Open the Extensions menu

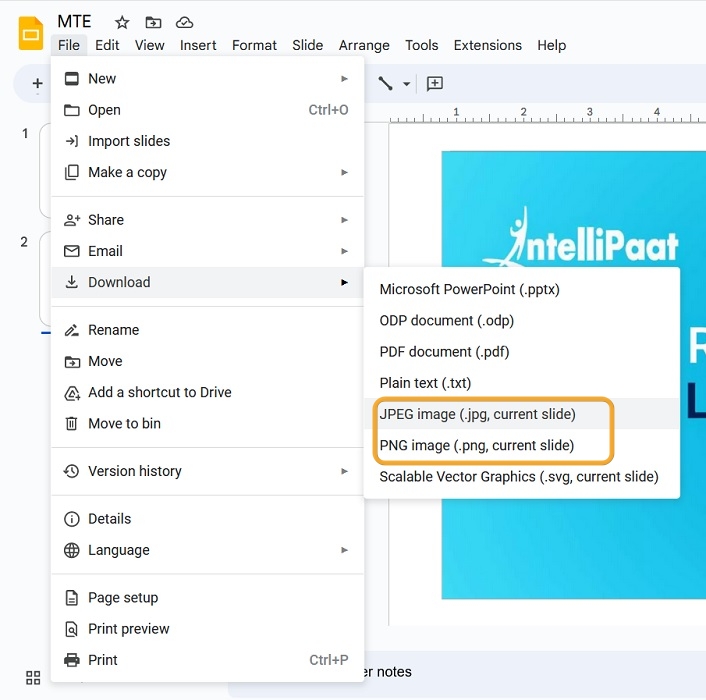[x=488, y=45]
